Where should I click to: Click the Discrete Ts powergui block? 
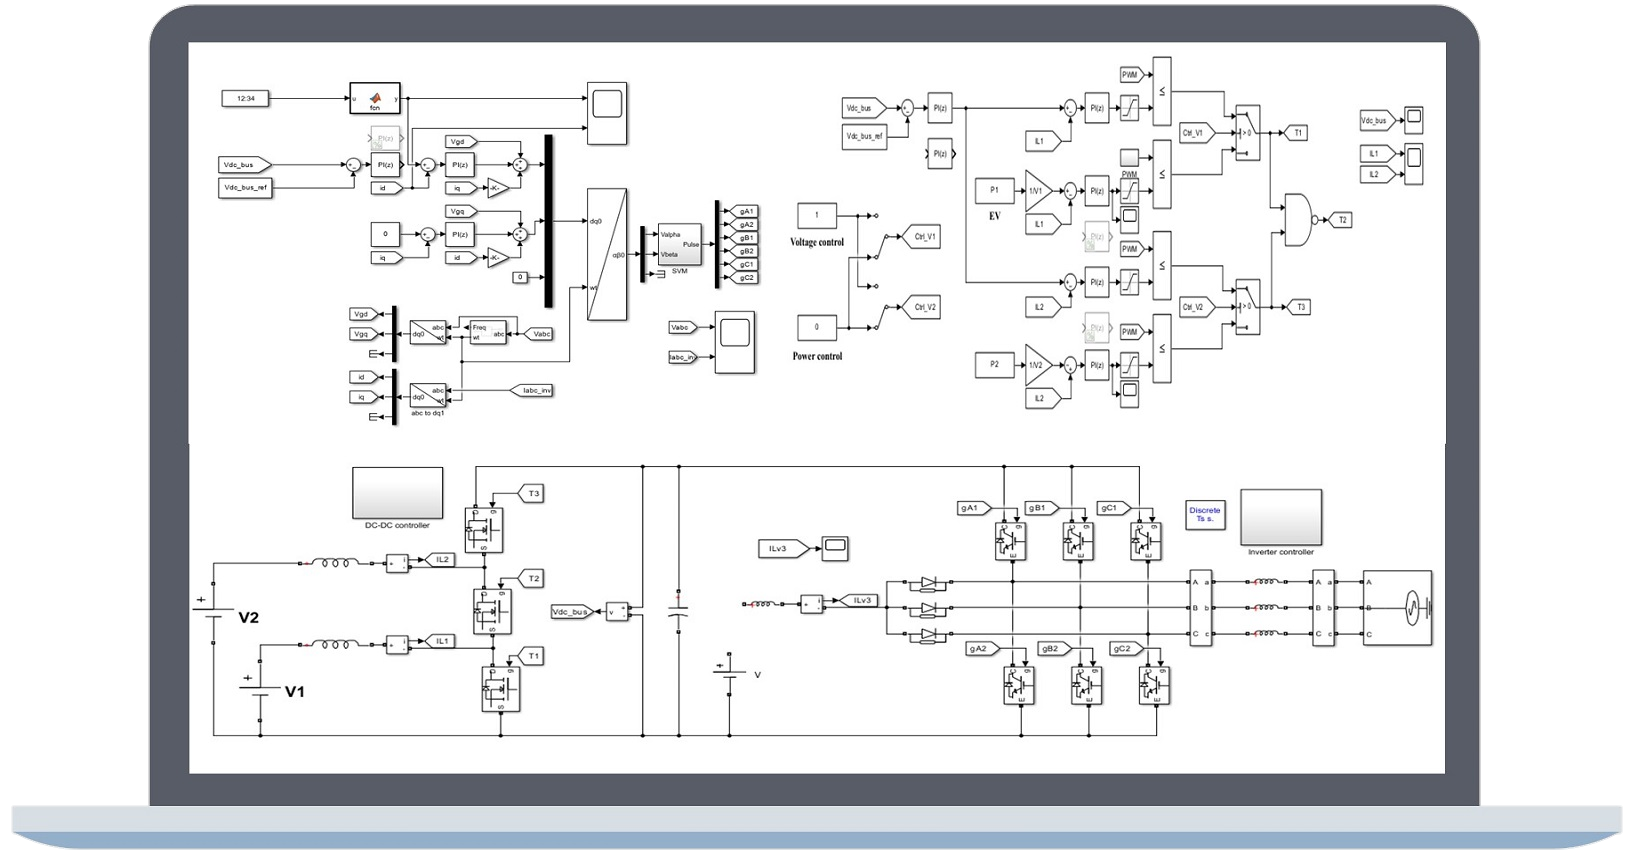coord(1205,514)
